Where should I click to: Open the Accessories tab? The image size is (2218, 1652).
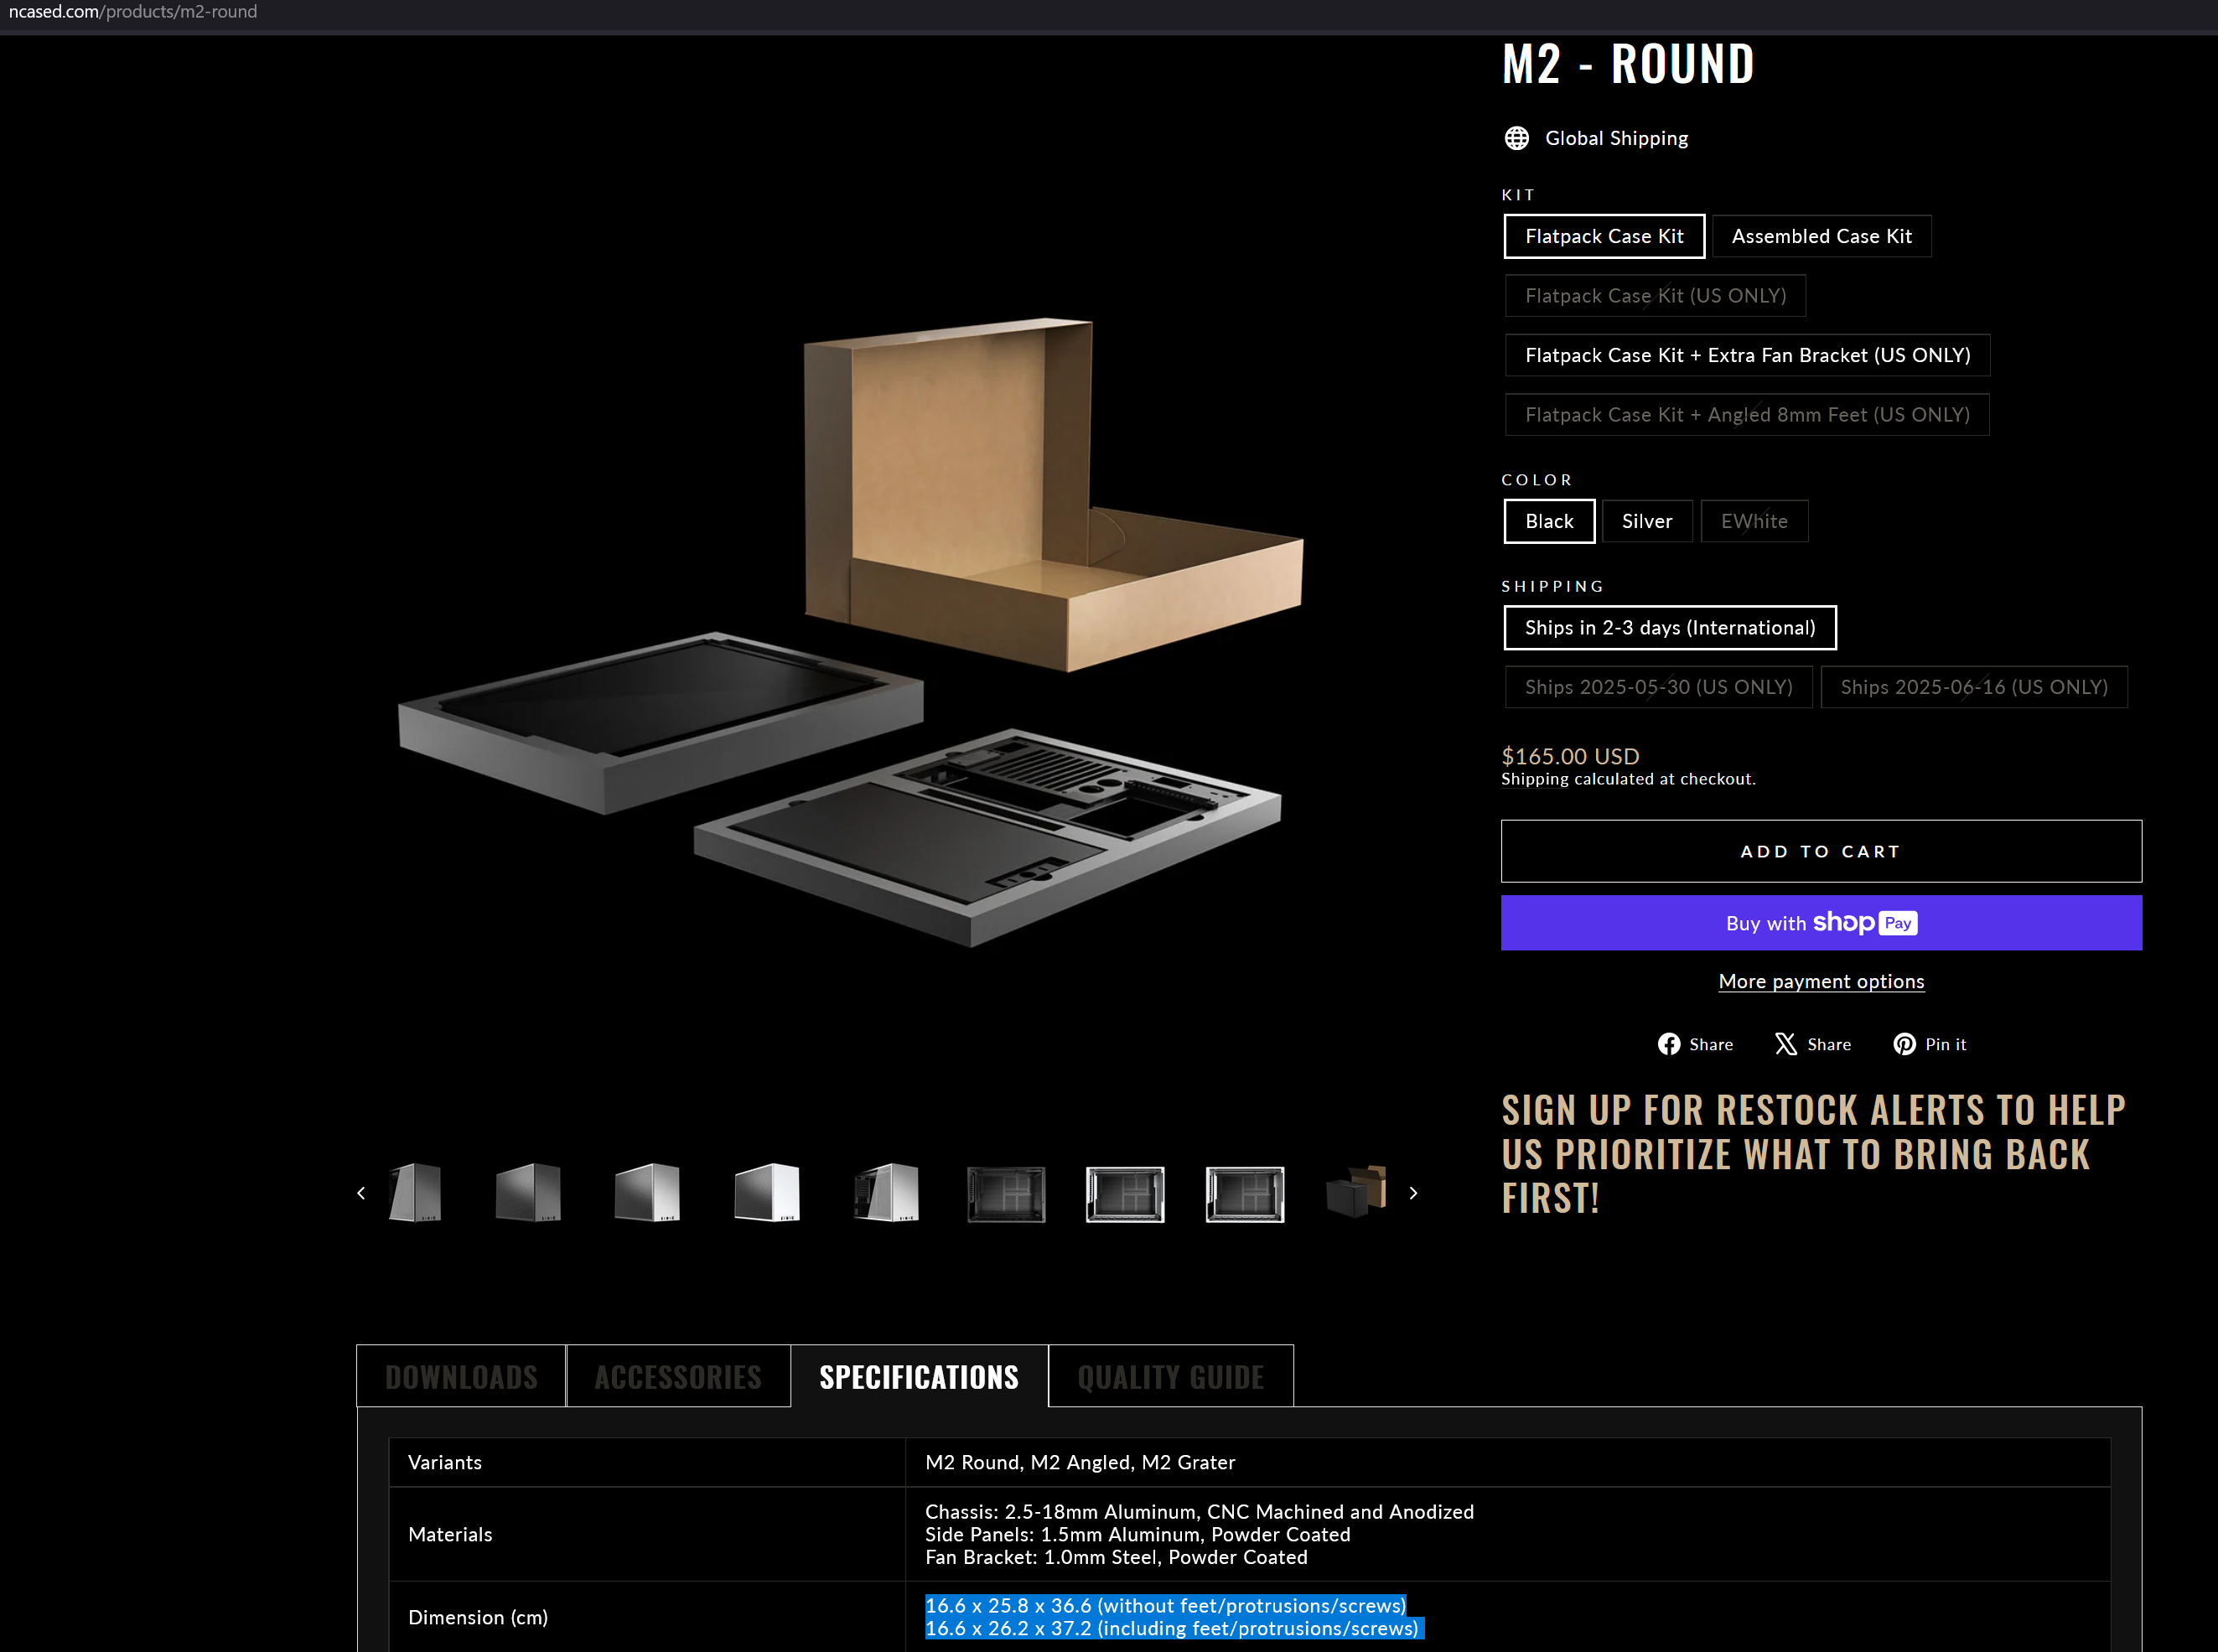(x=678, y=1377)
